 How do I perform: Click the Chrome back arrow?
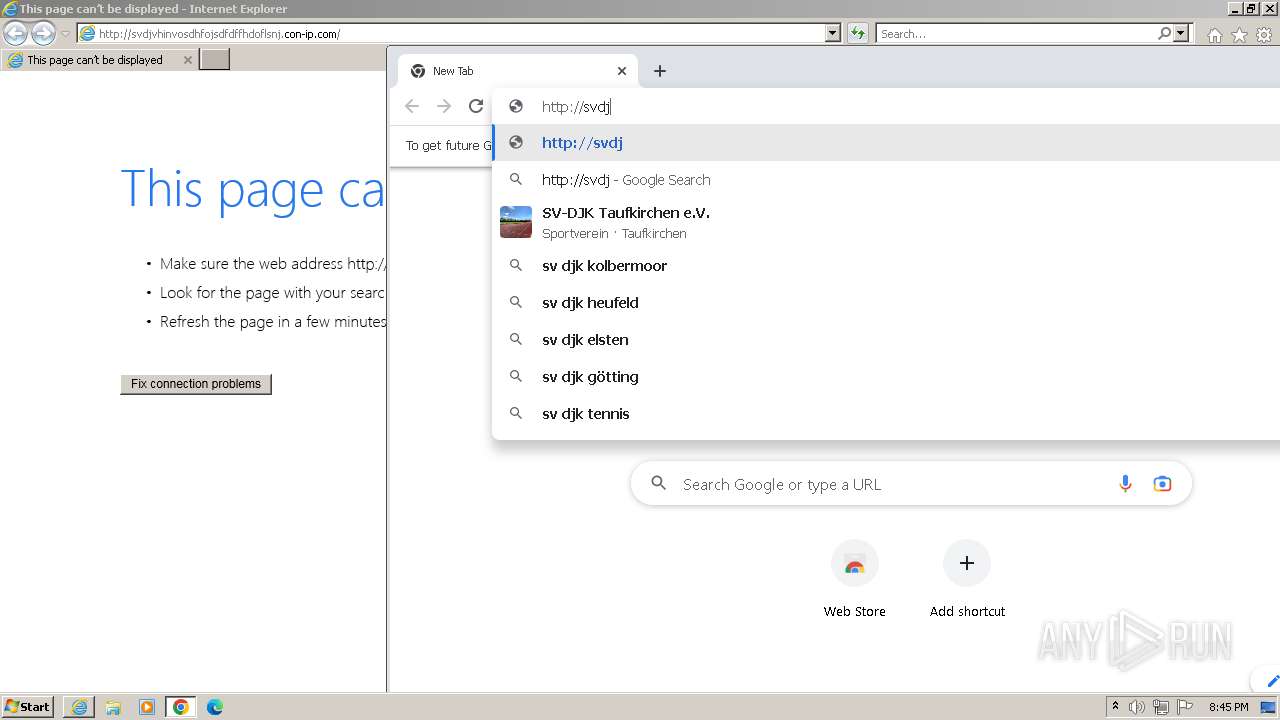click(412, 106)
